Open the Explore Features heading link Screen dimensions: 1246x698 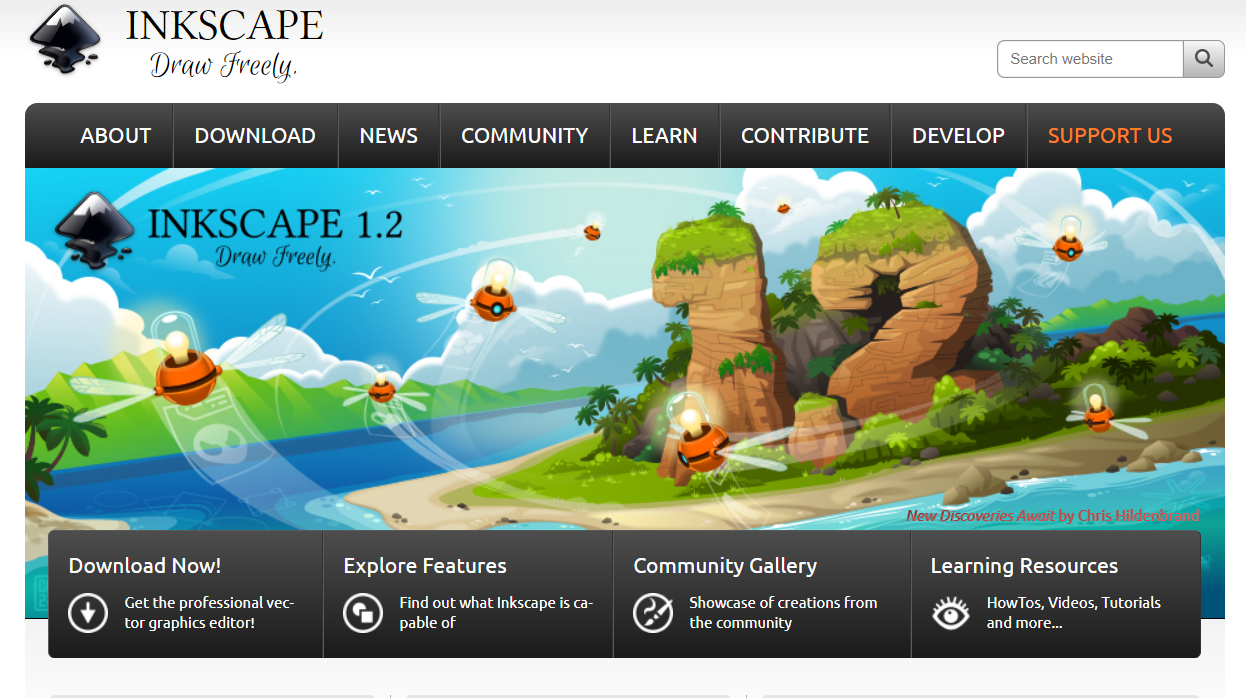(425, 566)
